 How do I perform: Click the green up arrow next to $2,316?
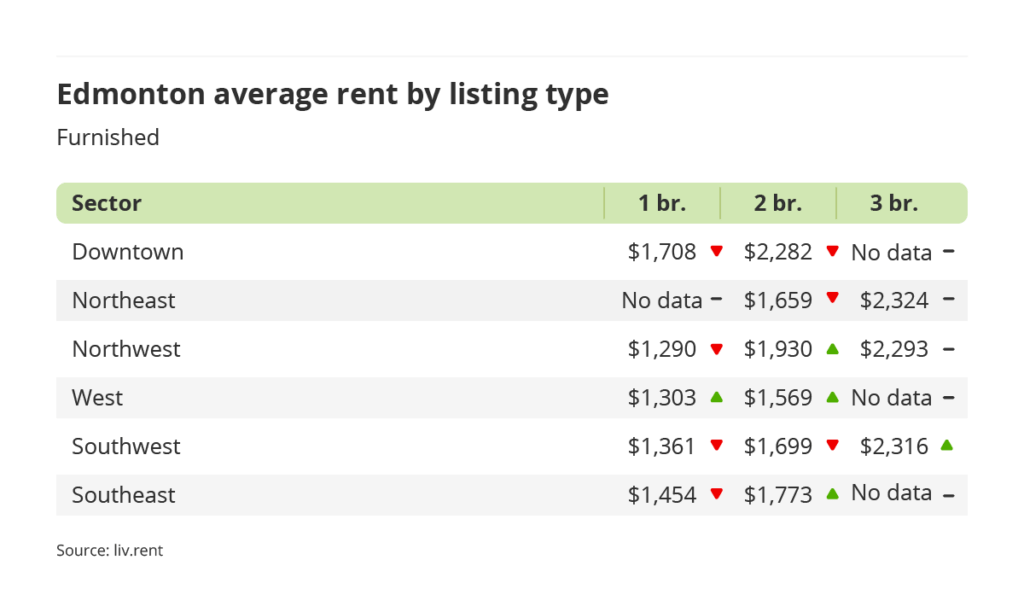(947, 445)
